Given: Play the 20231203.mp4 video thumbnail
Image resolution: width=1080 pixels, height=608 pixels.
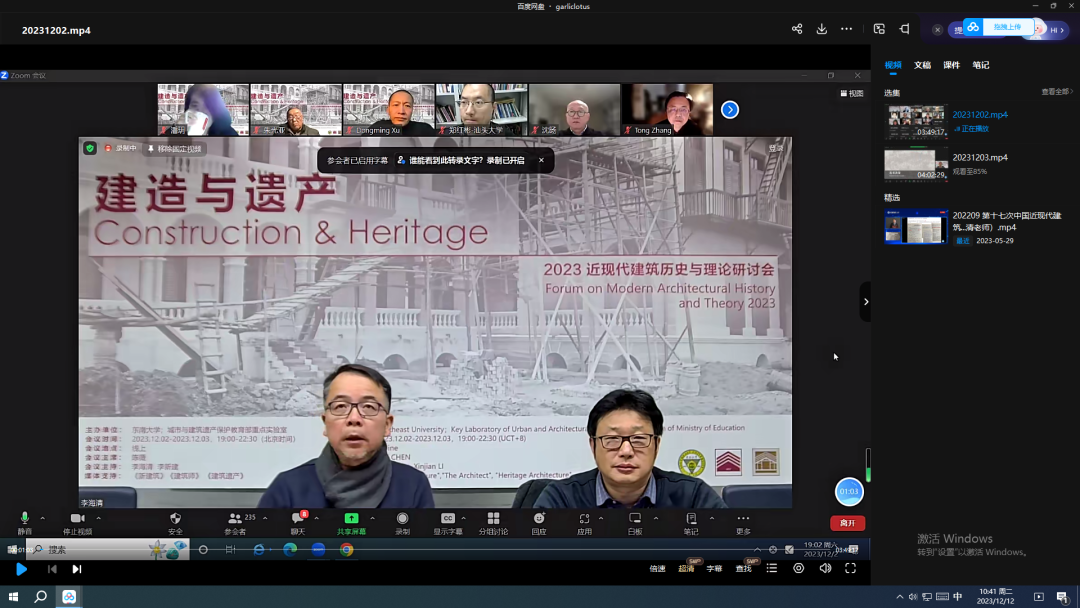Looking at the screenshot, I should point(915,164).
